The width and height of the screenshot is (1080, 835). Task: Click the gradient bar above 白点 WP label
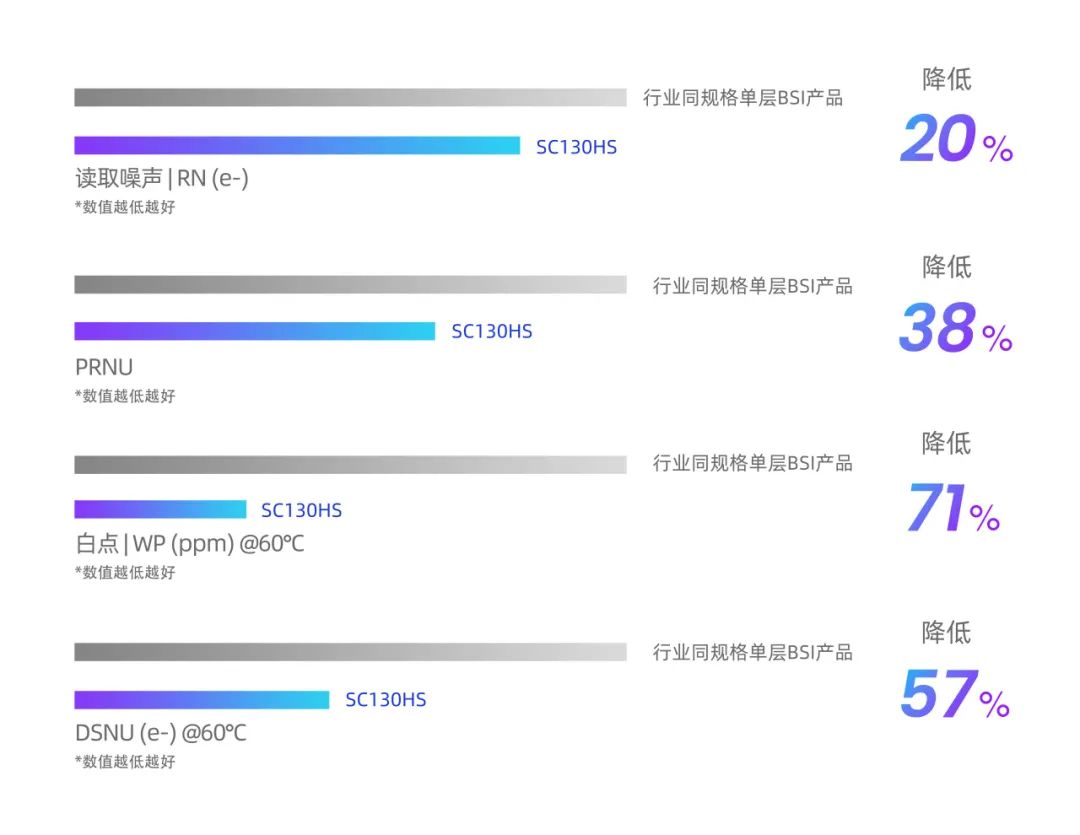click(x=160, y=509)
